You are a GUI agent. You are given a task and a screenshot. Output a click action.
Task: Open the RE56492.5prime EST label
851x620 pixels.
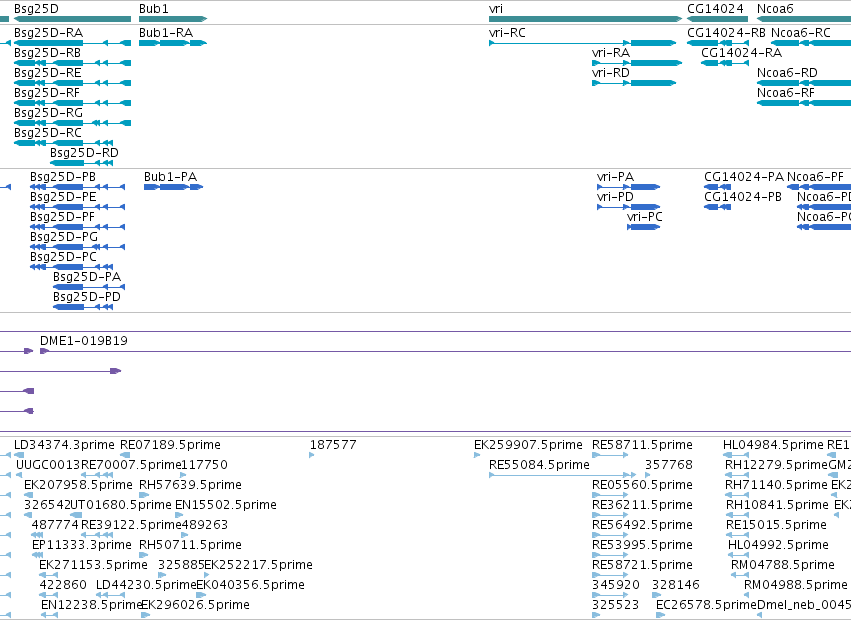coord(643,525)
